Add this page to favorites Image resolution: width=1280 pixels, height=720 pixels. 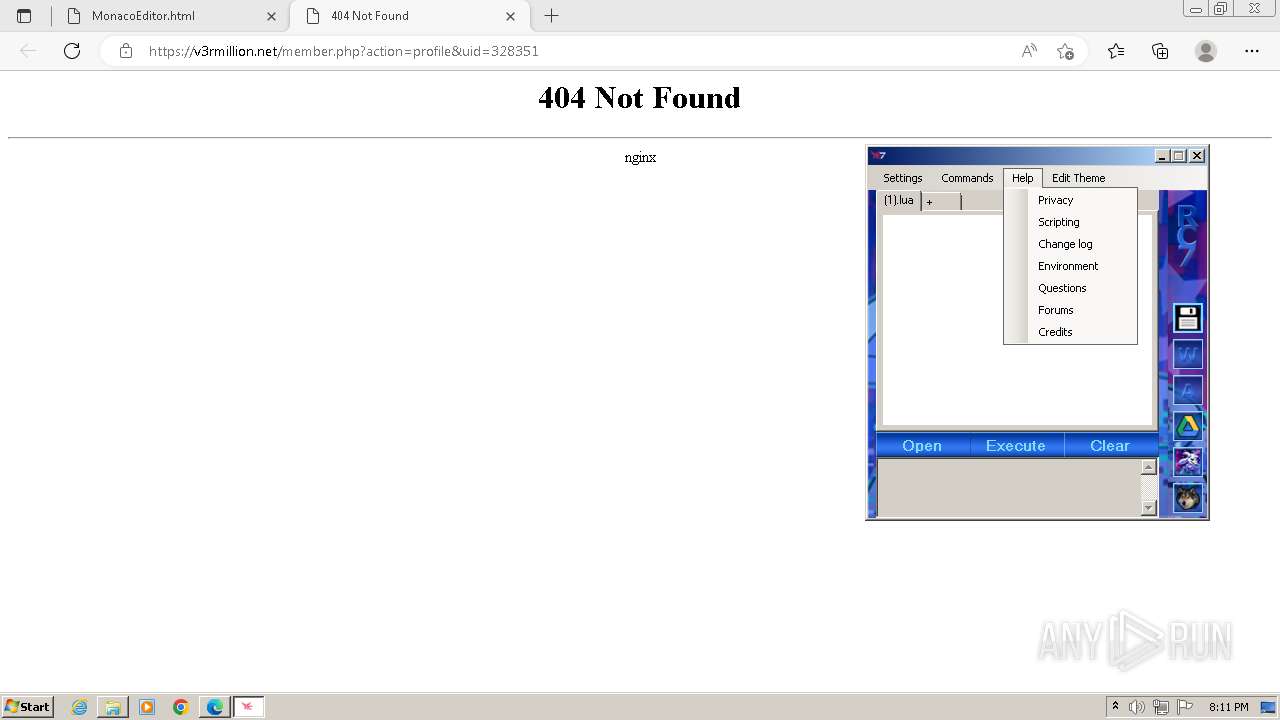tap(1065, 51)
